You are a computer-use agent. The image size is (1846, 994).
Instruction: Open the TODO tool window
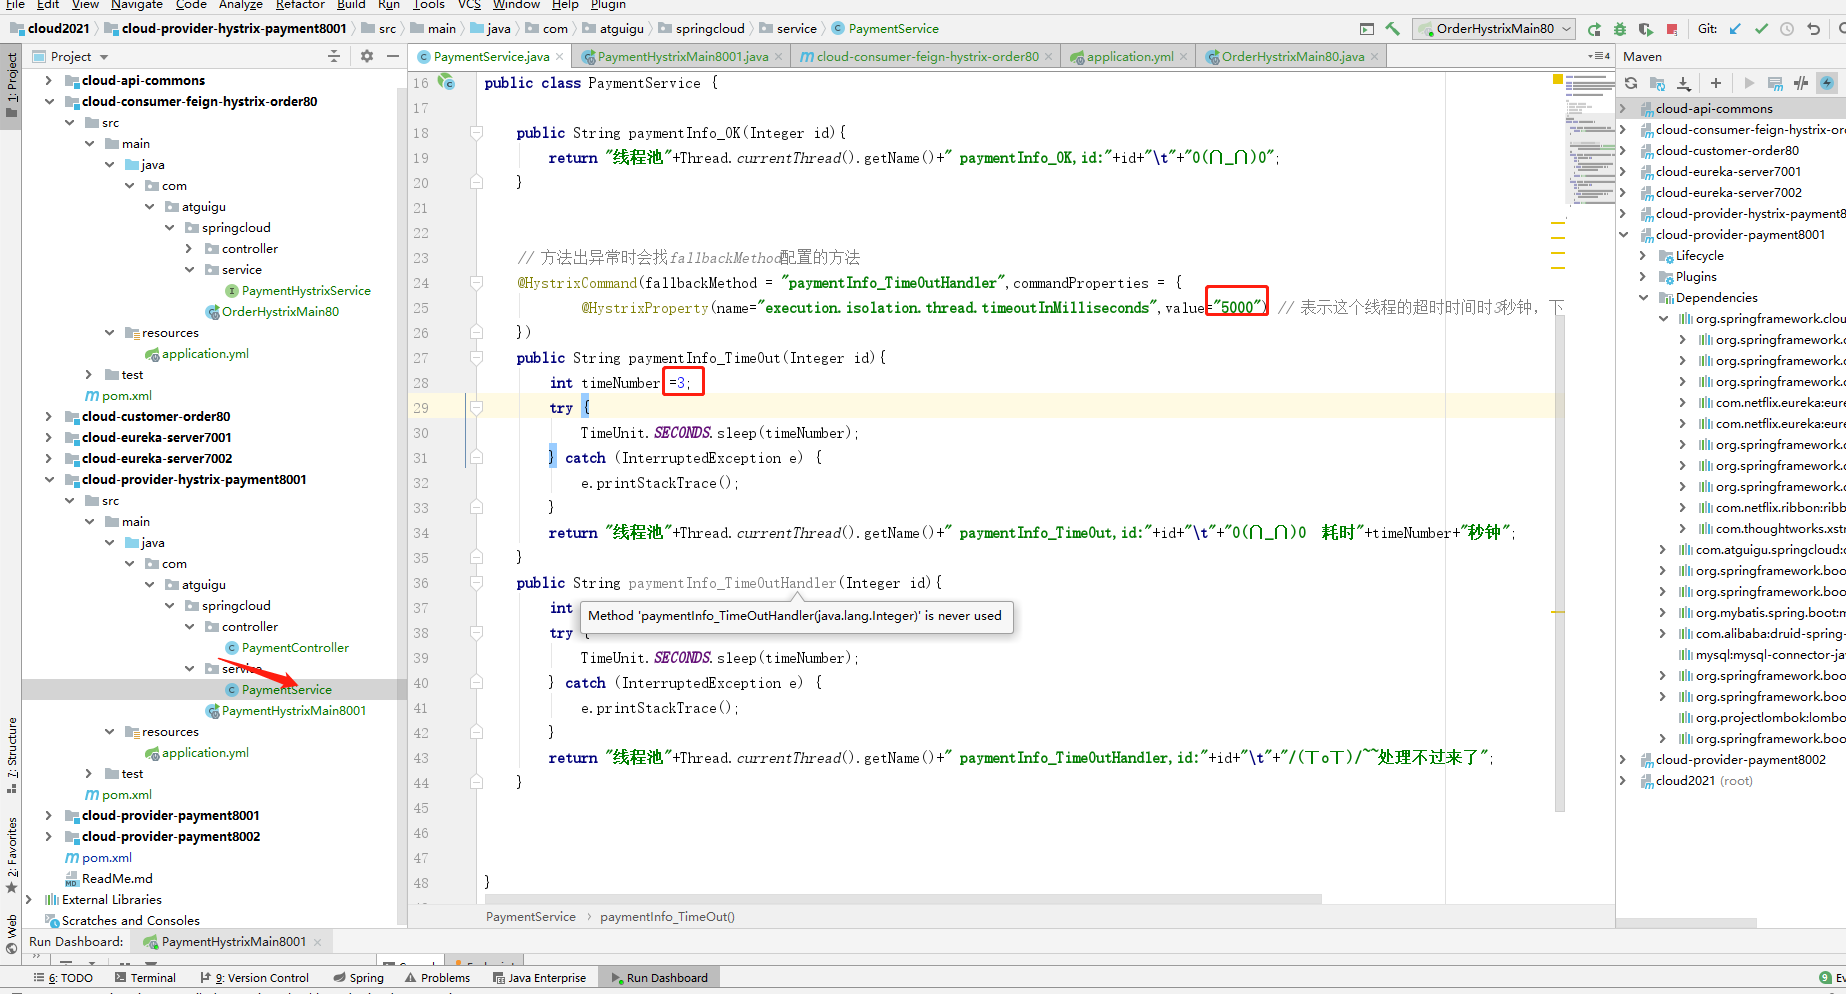coord(63,978)
